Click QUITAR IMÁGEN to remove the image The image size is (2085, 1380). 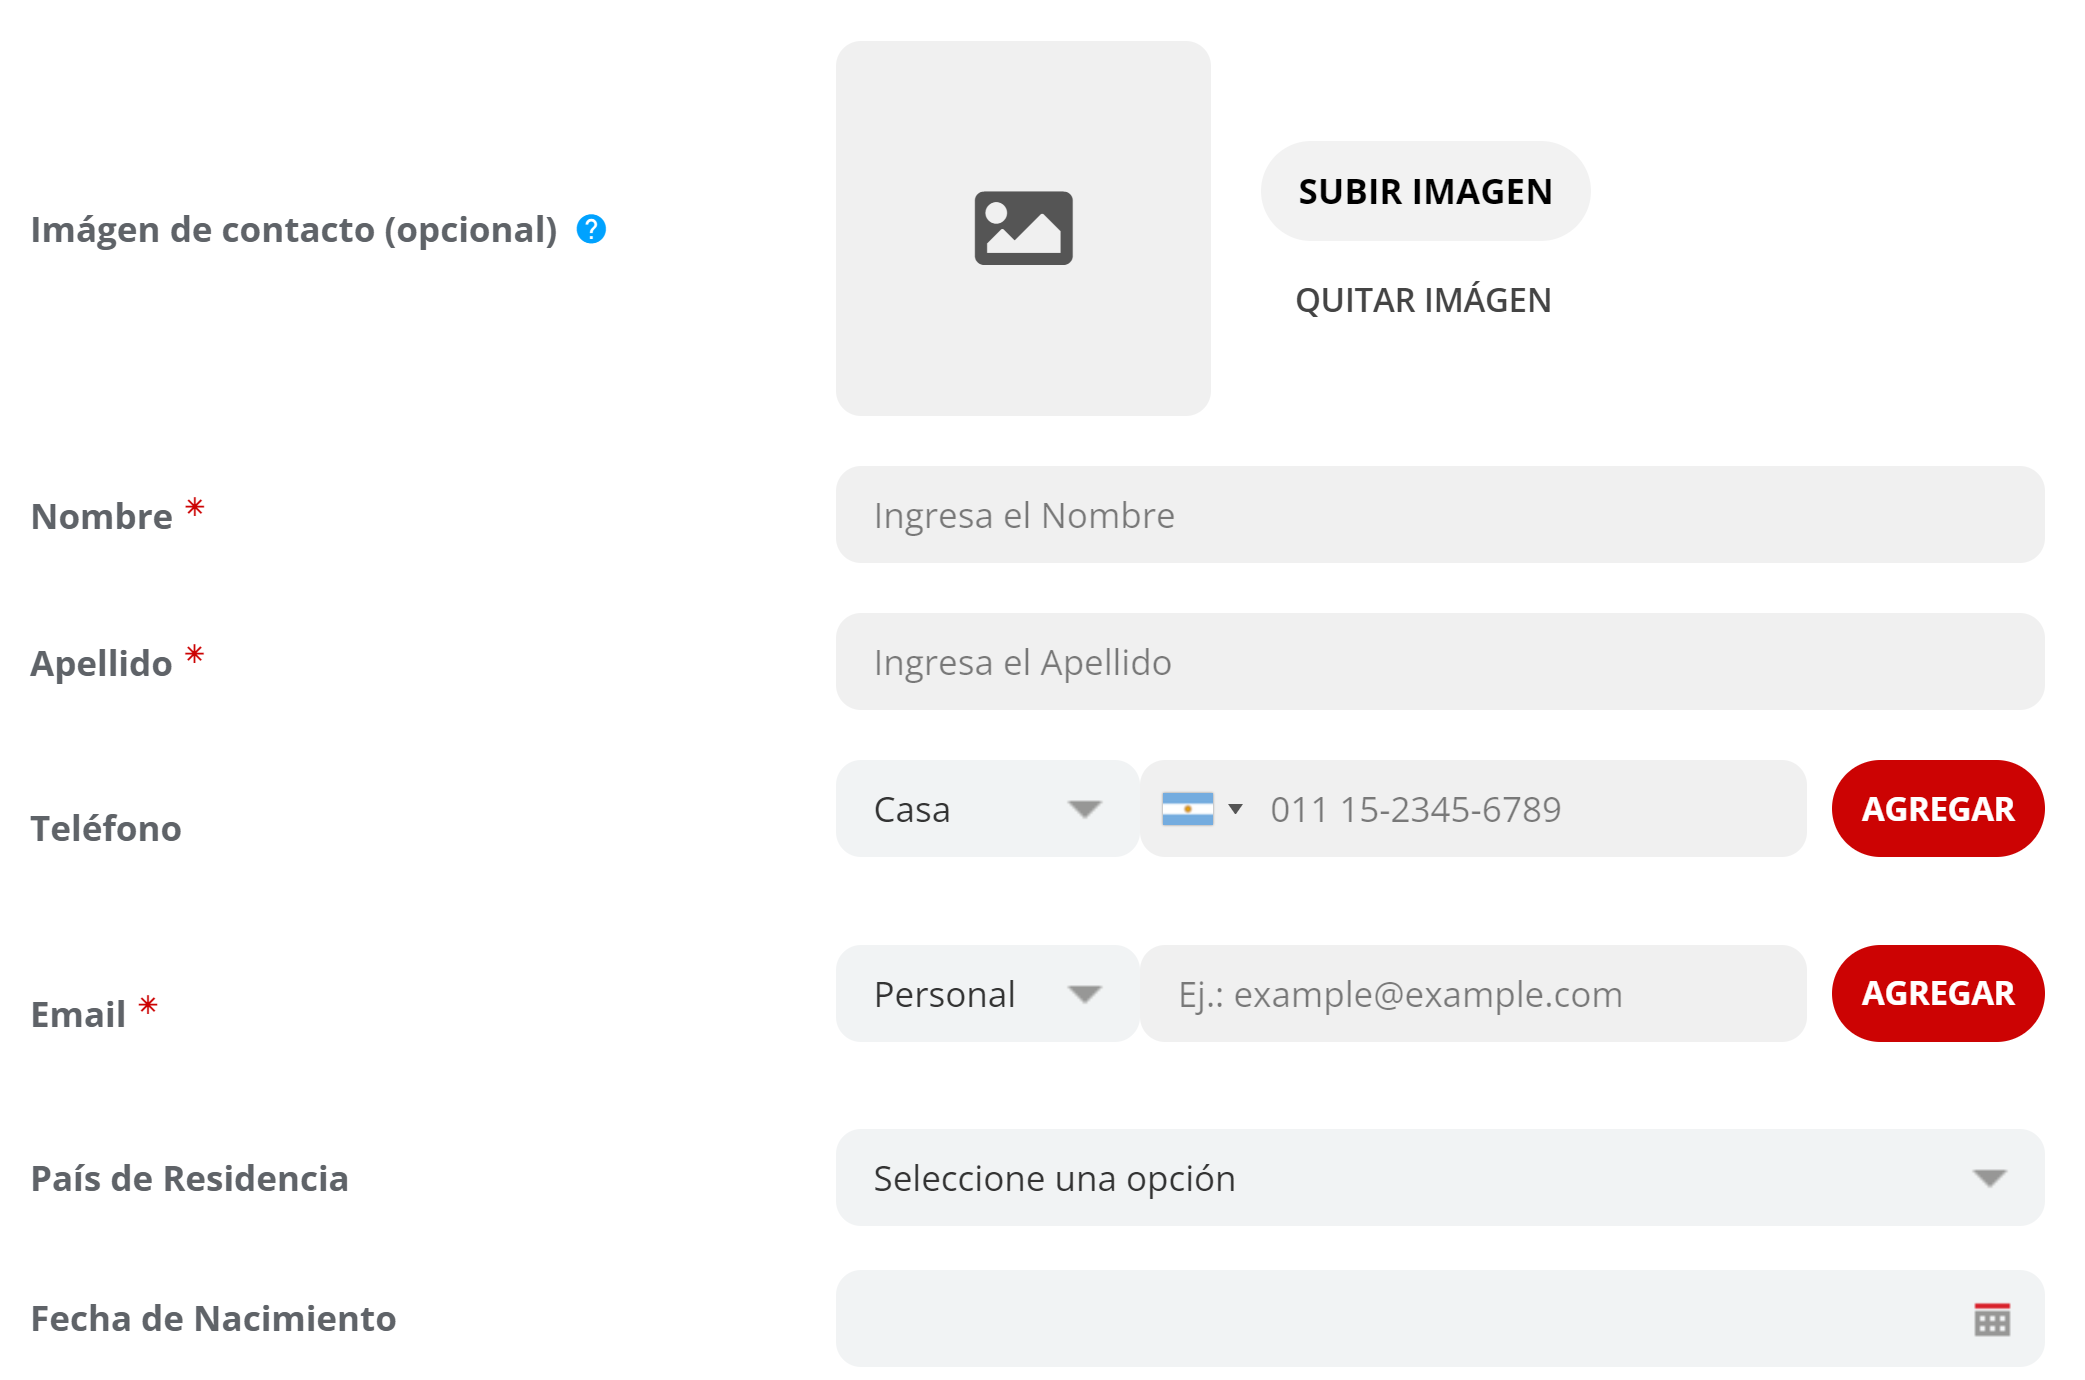(x=1424, y=299)
